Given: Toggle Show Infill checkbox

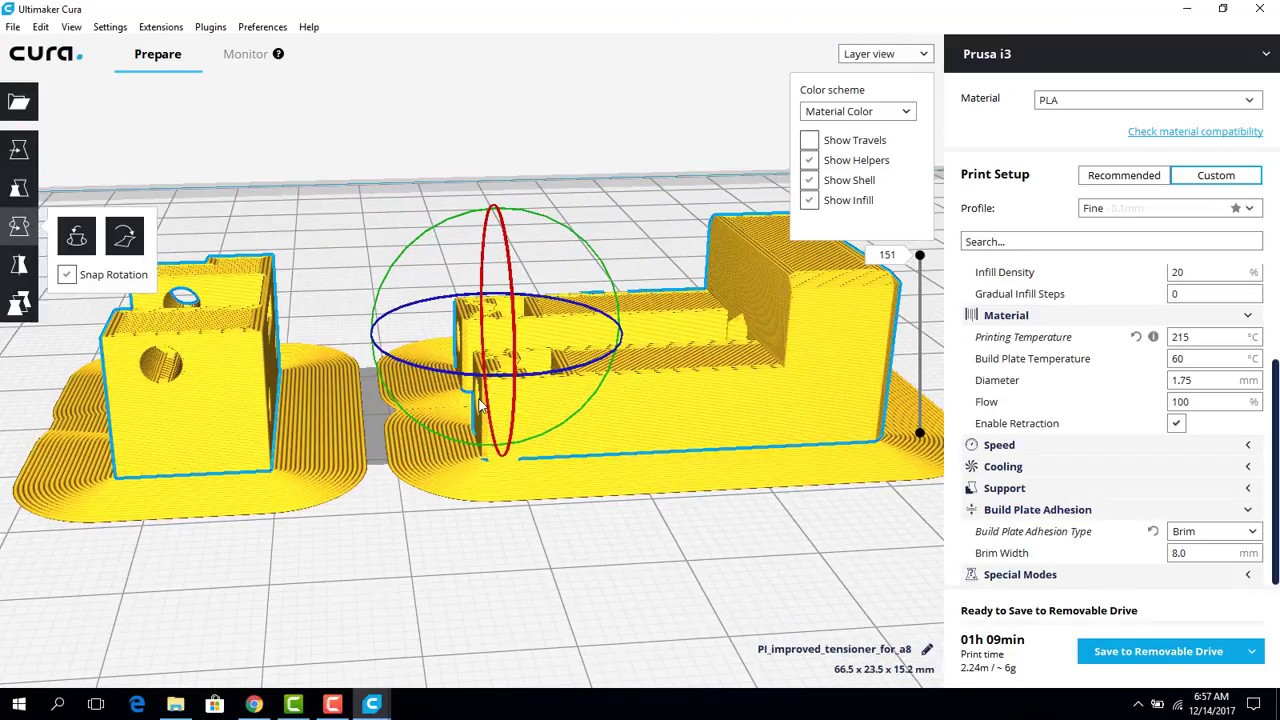Looking at the screenshot, I should [x=809, y=200].
